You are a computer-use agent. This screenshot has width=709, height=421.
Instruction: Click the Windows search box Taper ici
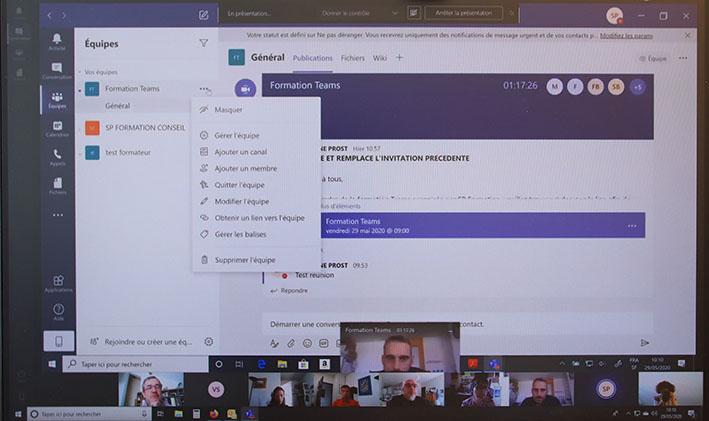[136, 364]
